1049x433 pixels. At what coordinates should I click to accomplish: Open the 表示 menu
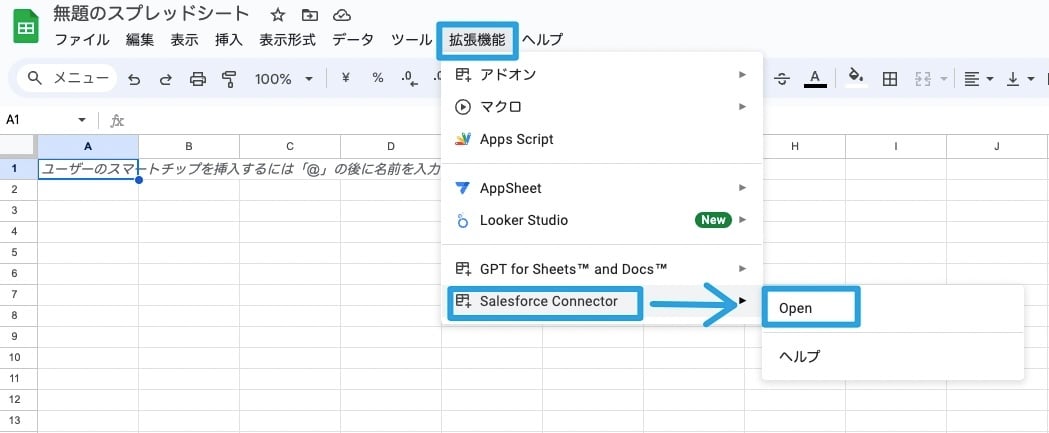click(185, 39)
